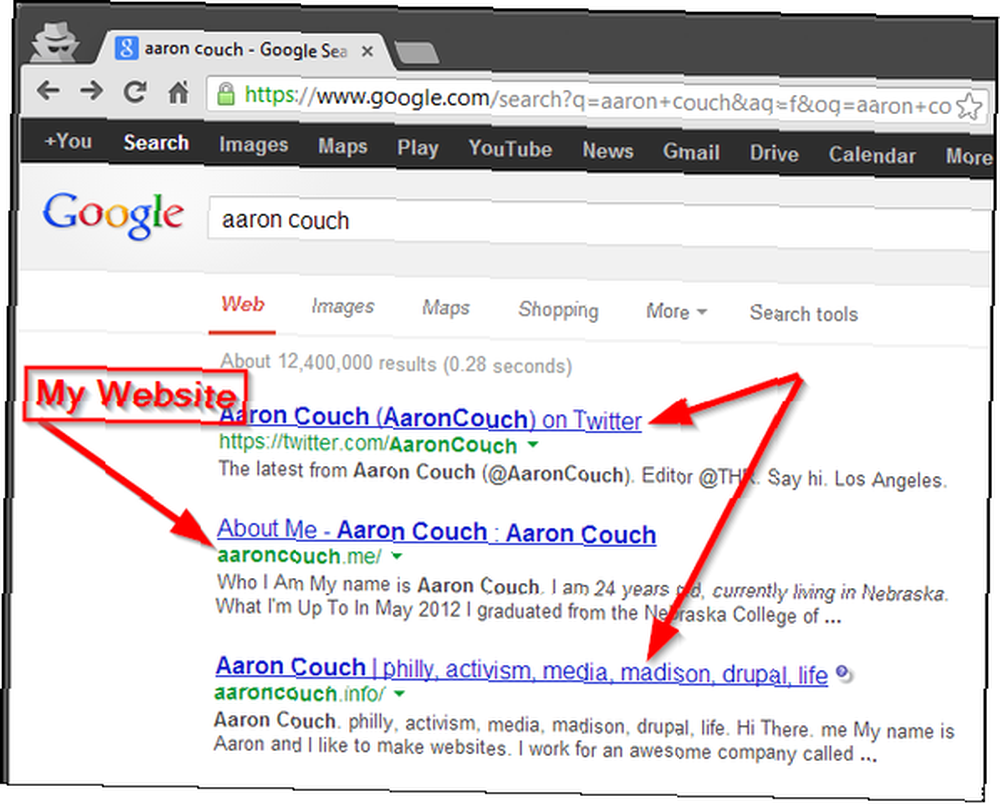Open 'Aaron Couch | philly, activism, media' result
Image resolution: width=1000 pixels, height=804 pixels.
click(522, 670)
